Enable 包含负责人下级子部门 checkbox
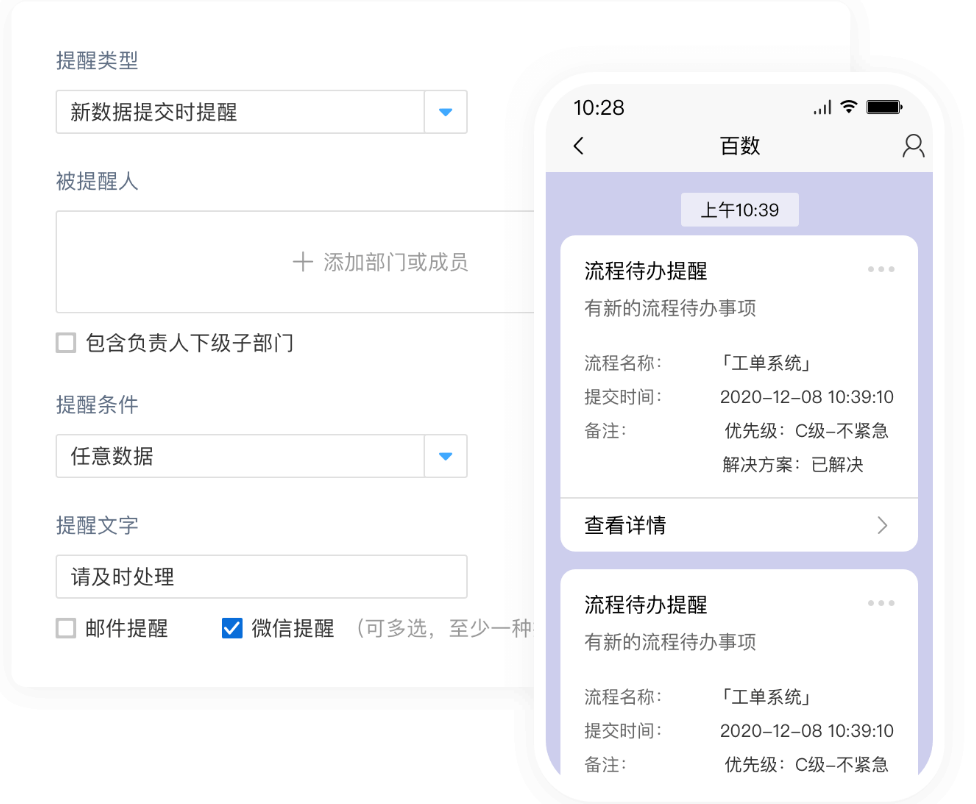The image size is (976, 804). pyautogui.click(x=66, y=344)
